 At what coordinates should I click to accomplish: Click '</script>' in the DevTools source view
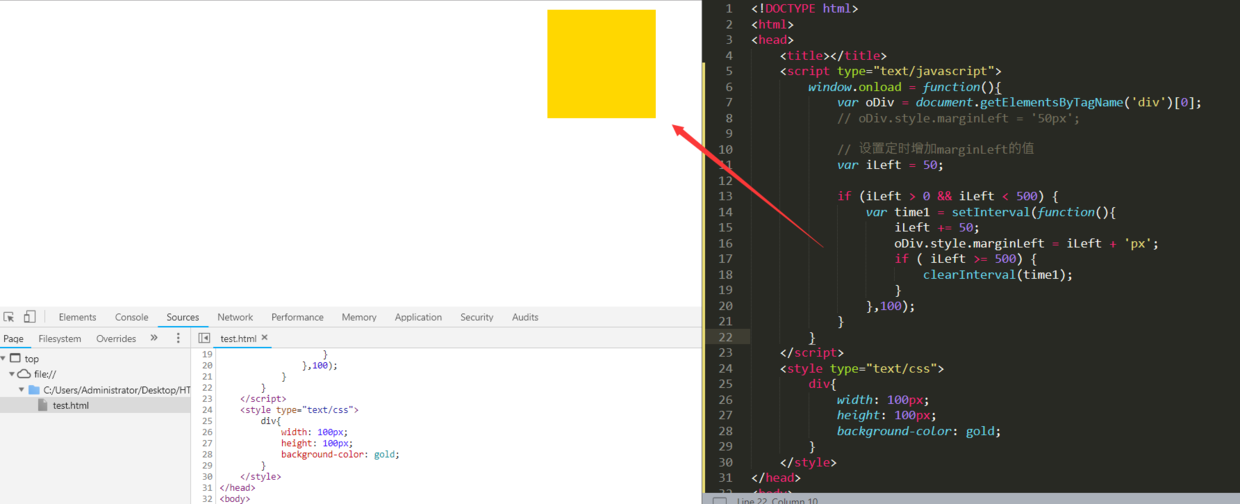click(262, 399)
